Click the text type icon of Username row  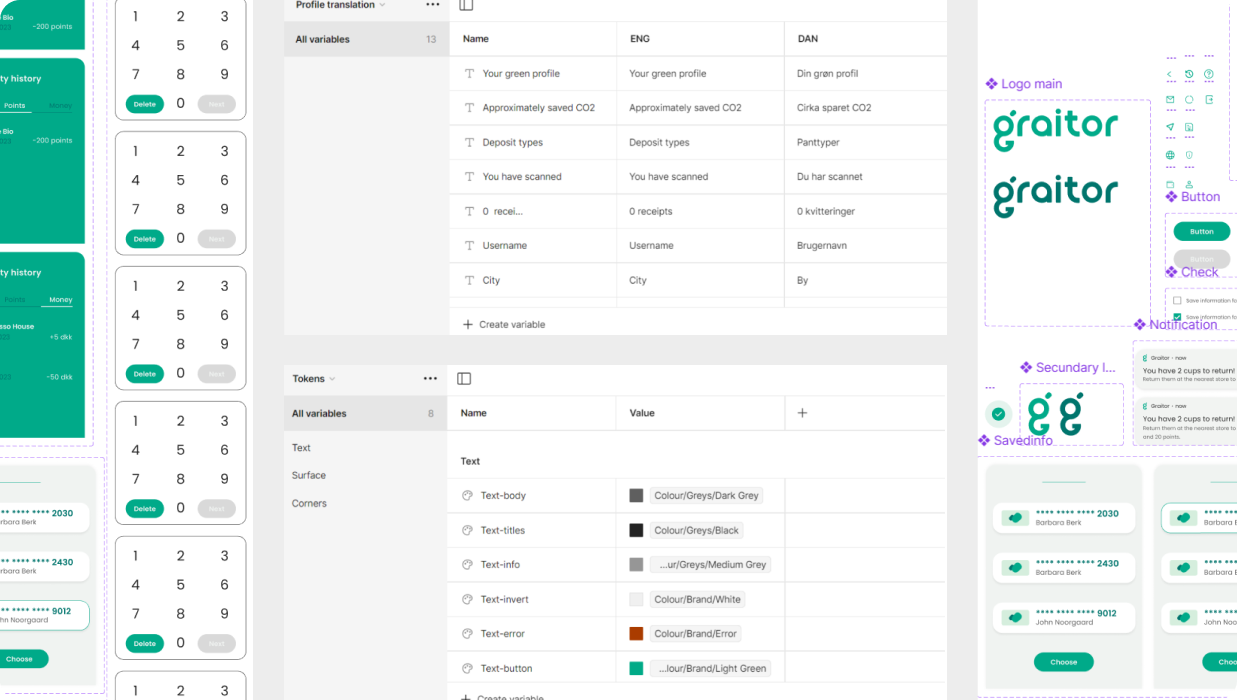pos(469,245)
